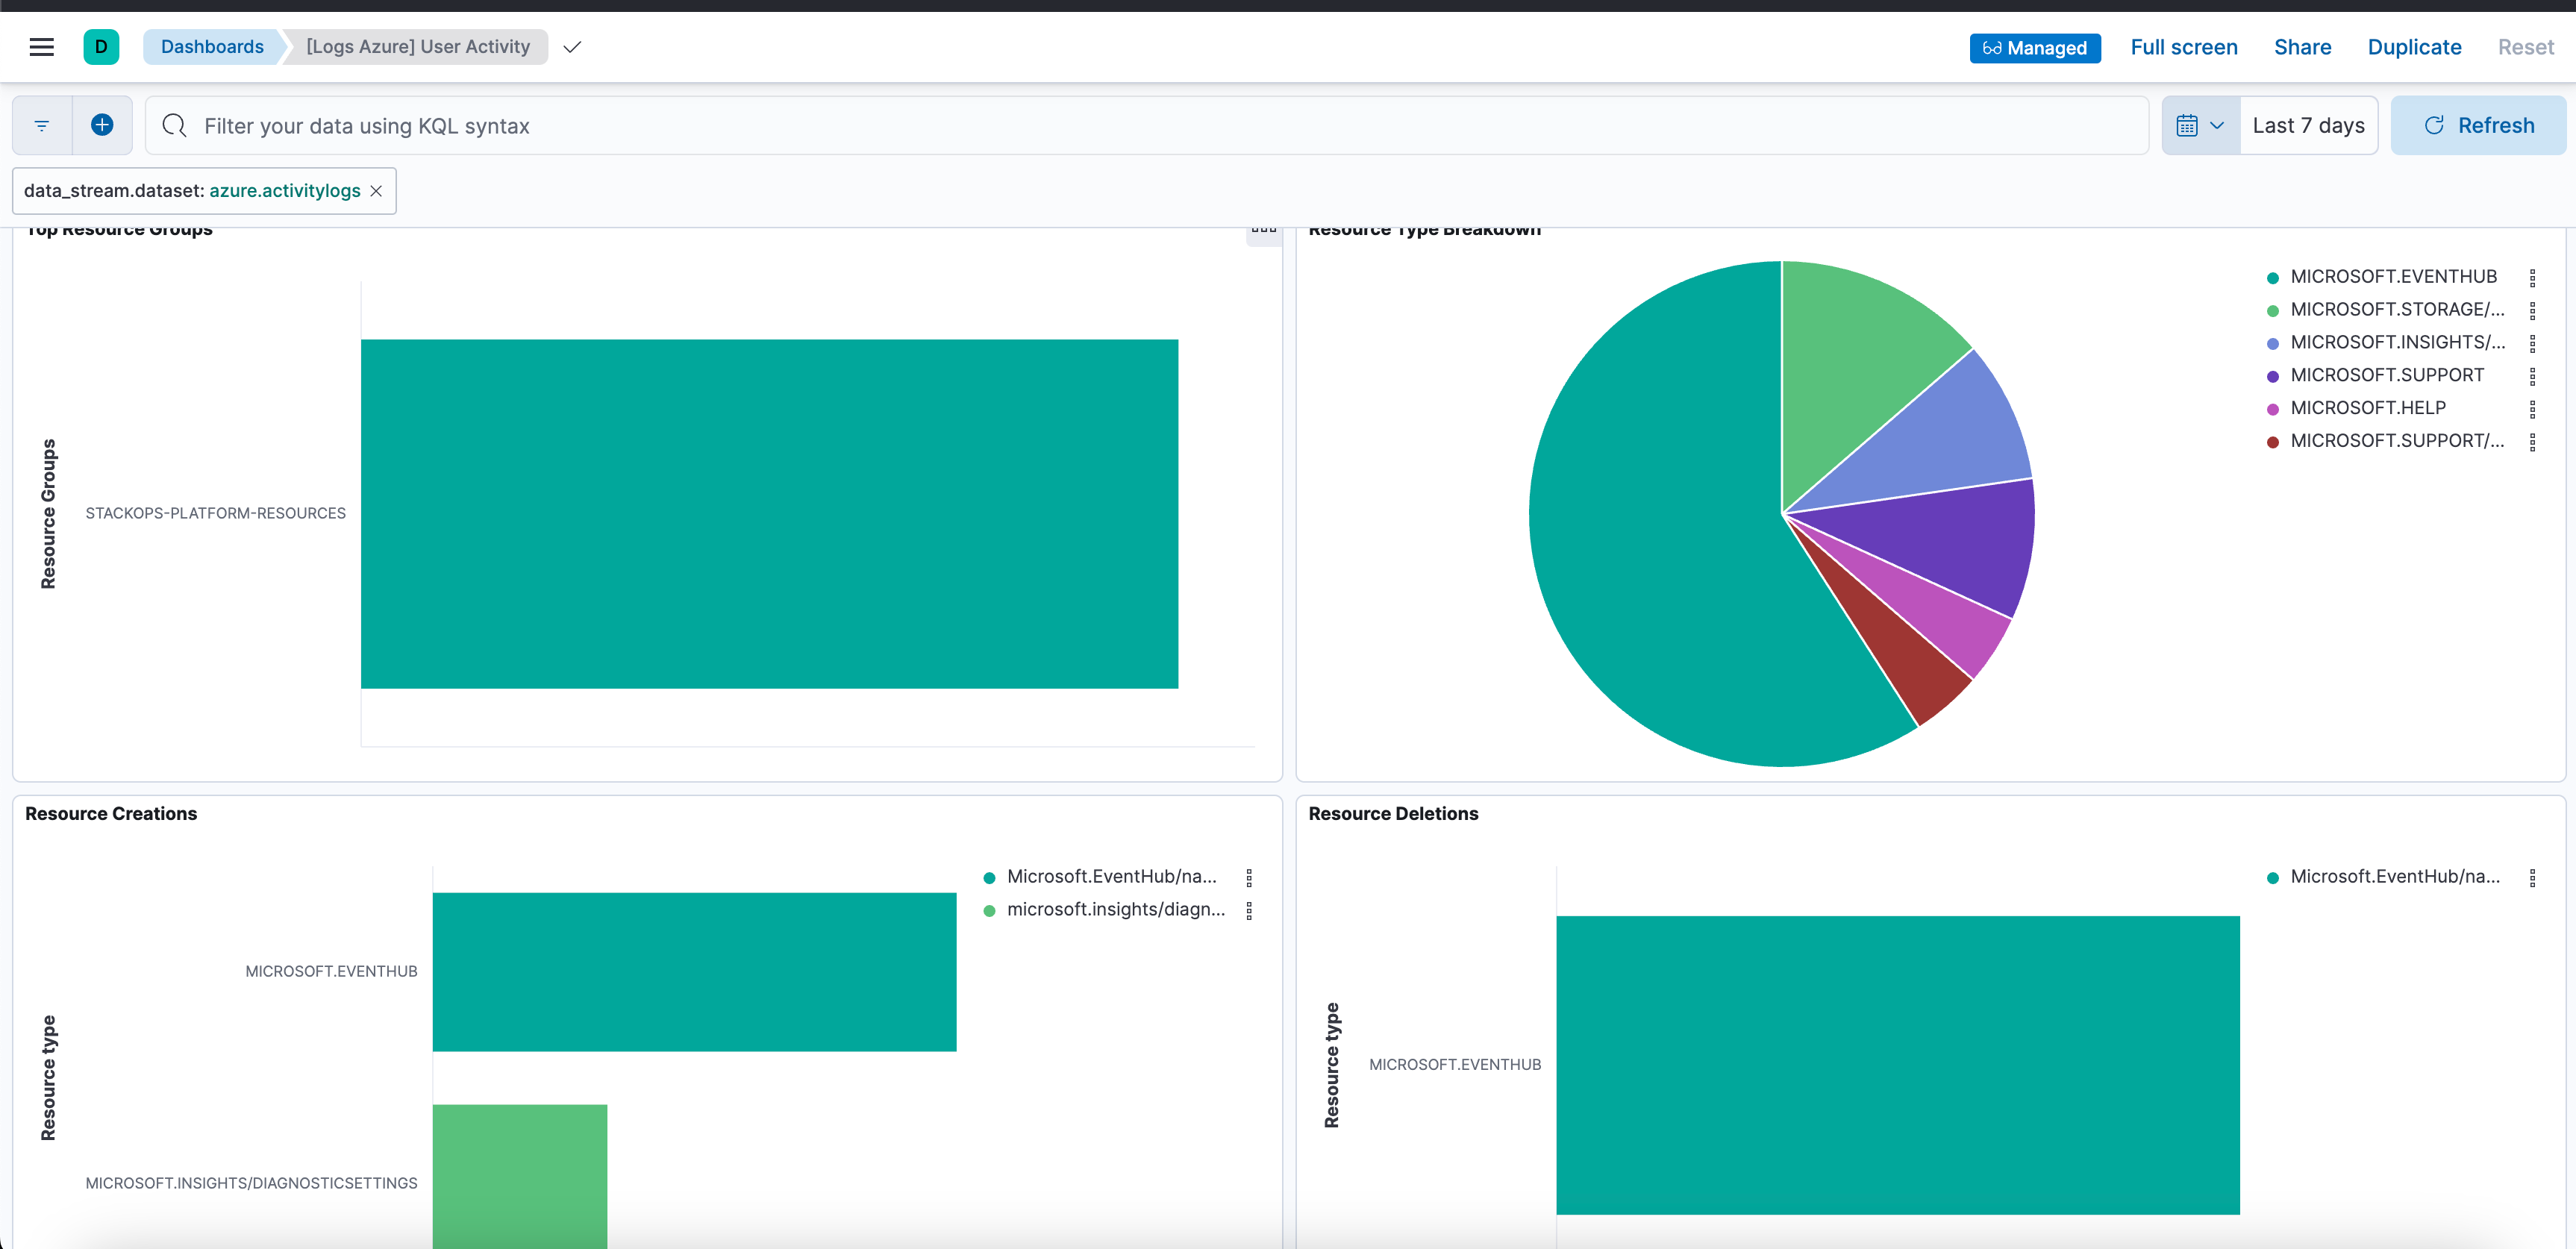Toggle the MICROSOFT.SUPPORT legend entry
The width and height of the screenshot is (2576, 1249).
[2388, 375]
